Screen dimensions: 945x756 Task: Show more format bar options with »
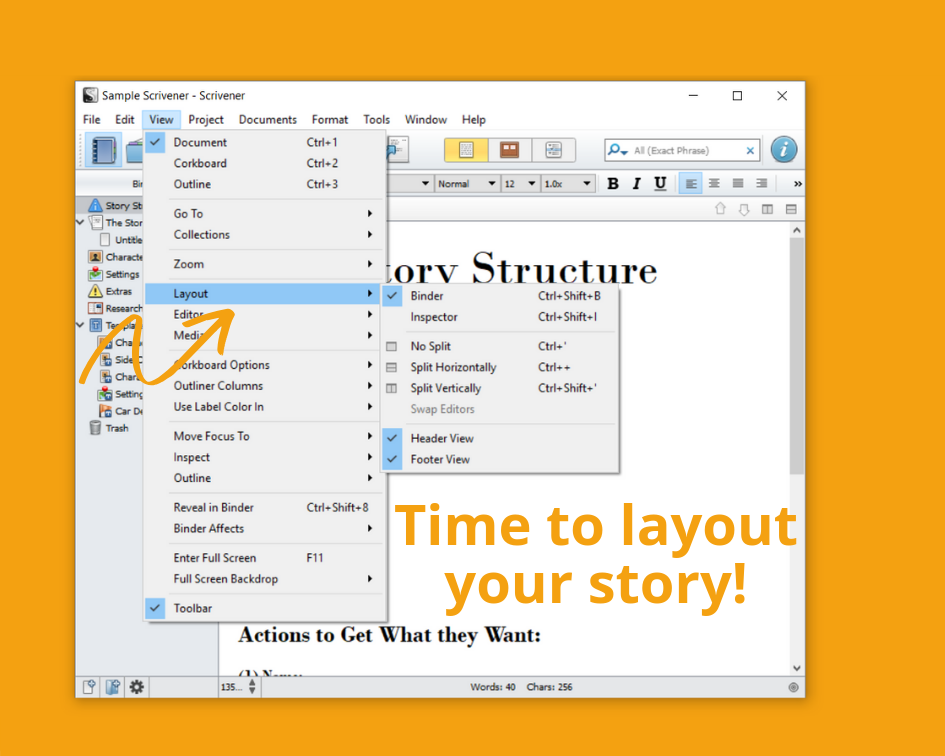click(797, 184)
